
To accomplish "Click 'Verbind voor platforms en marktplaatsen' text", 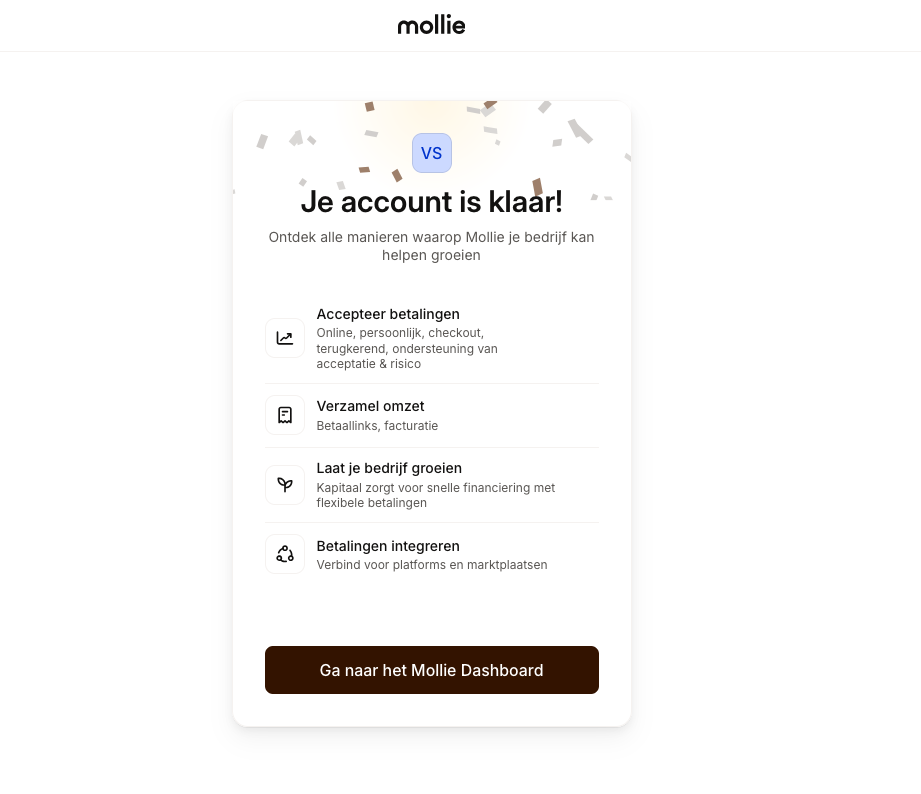I will pos(432,565).
